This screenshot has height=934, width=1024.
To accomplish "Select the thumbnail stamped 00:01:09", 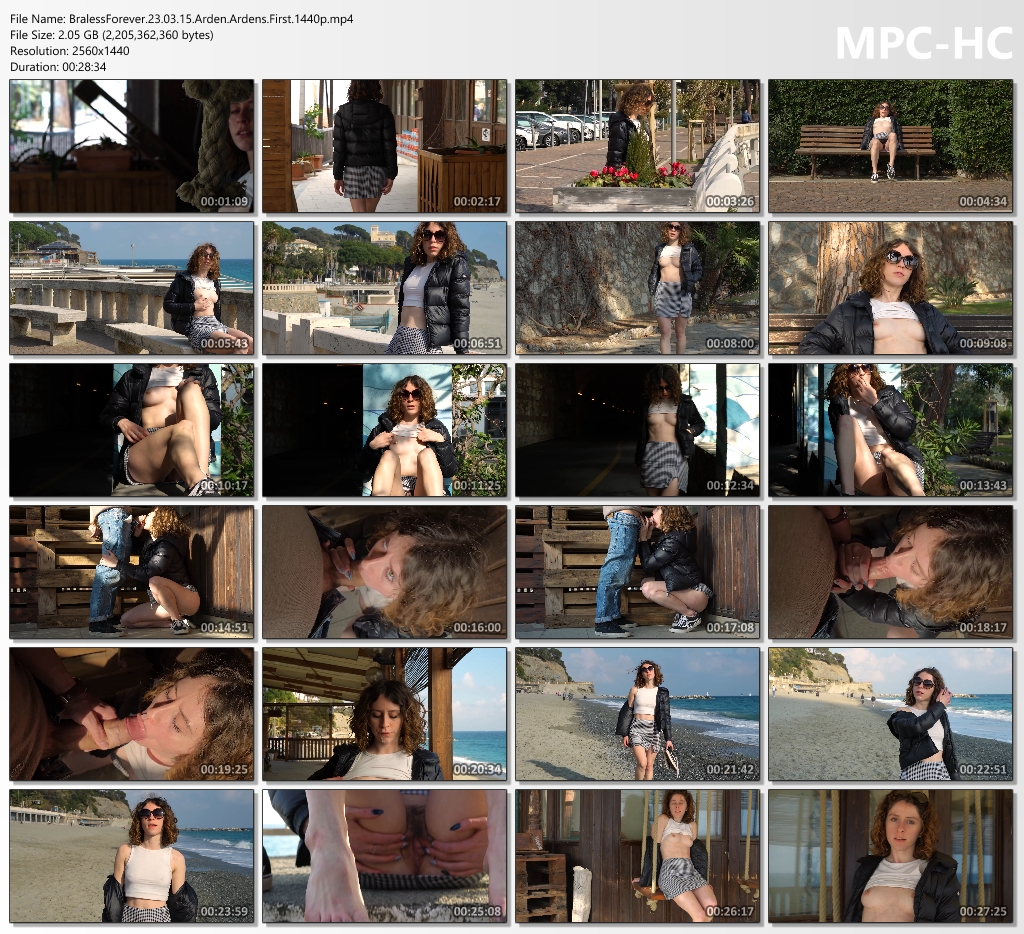I will 132,146.
